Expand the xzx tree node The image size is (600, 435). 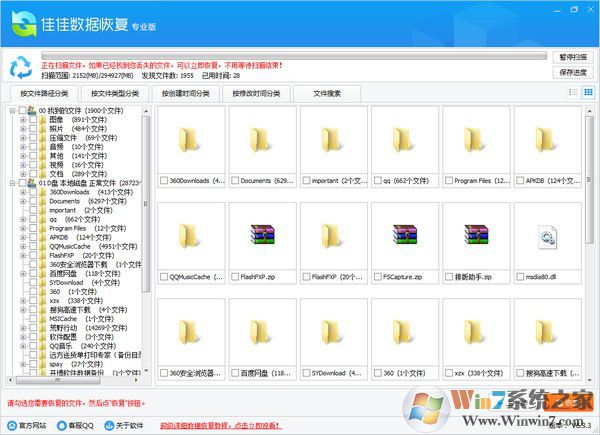point(23,301)
